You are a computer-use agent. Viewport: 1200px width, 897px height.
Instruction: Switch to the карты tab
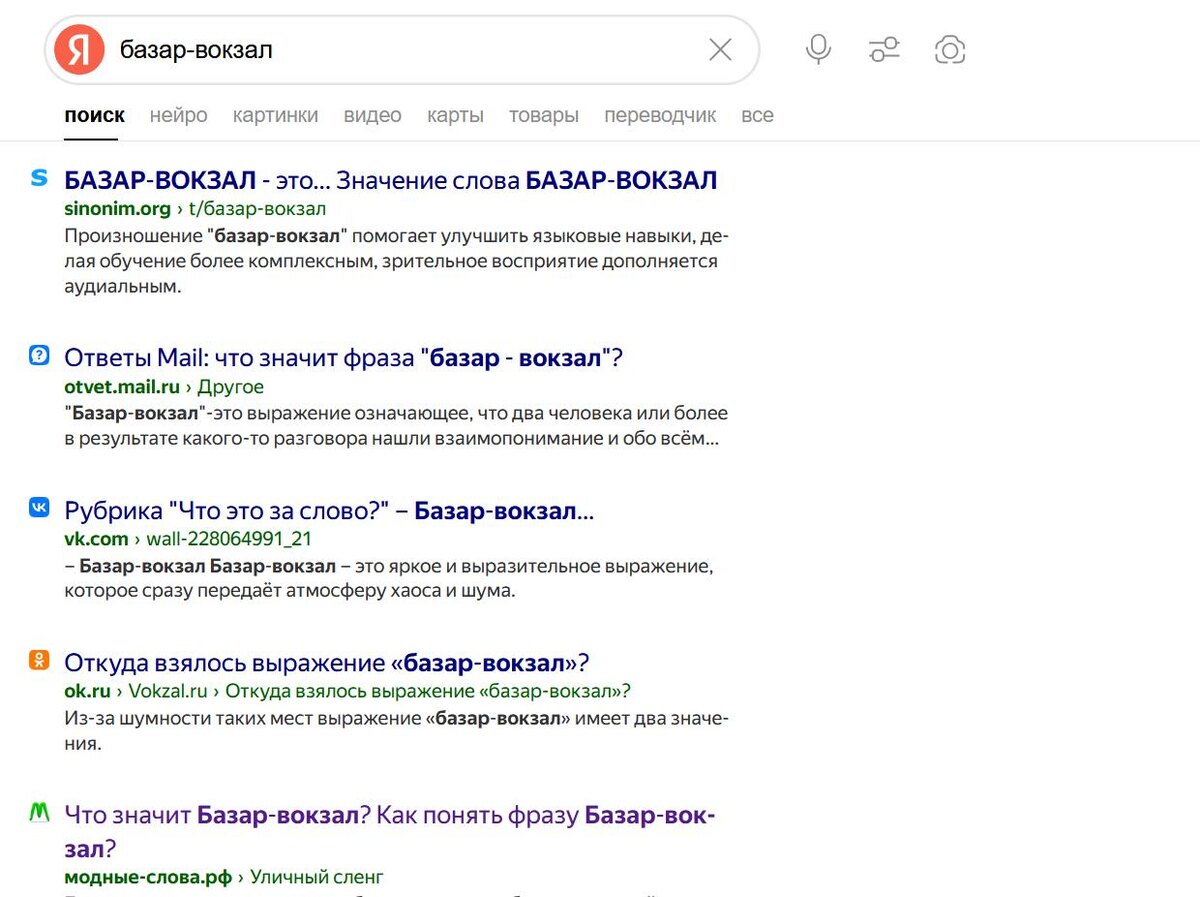[455, 115]
